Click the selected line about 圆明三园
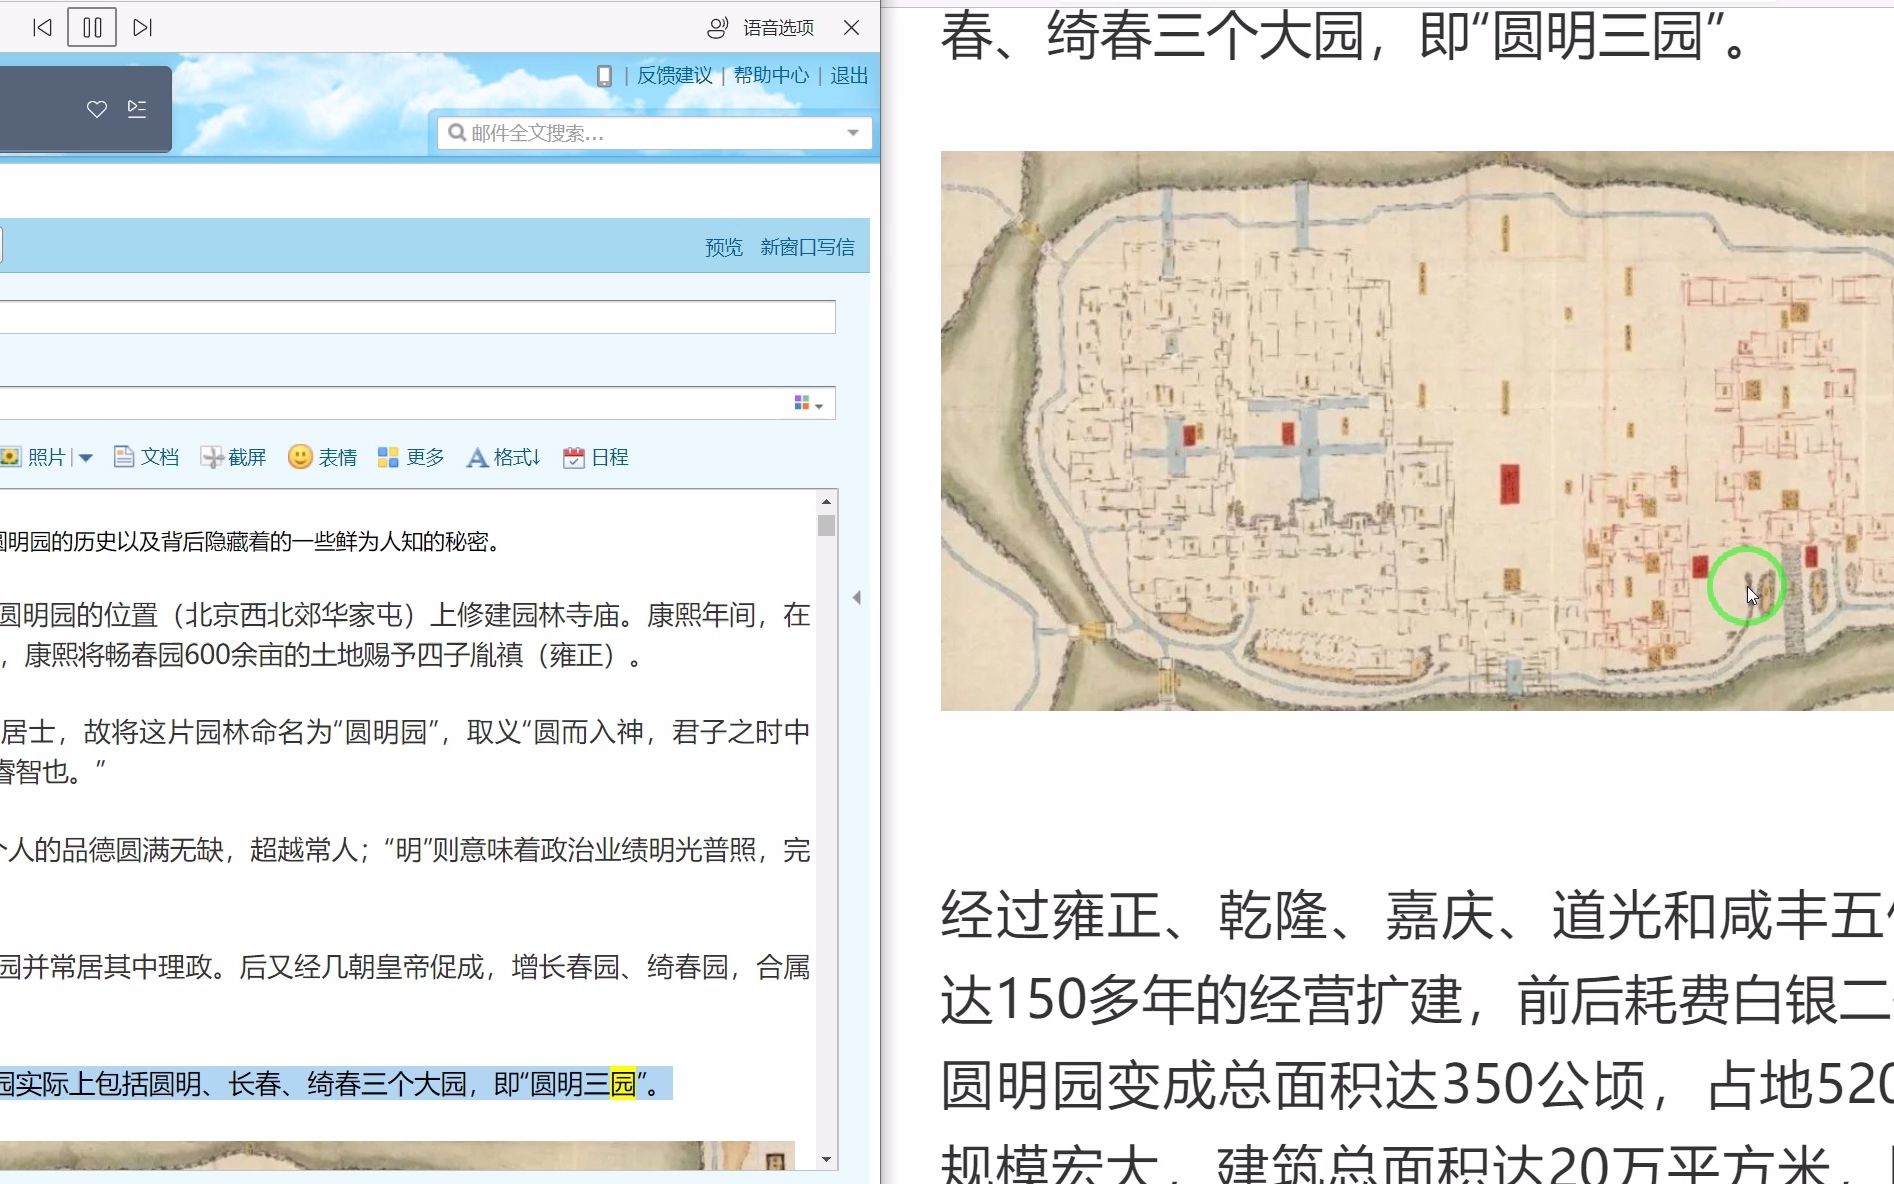 coord(336,1084)
